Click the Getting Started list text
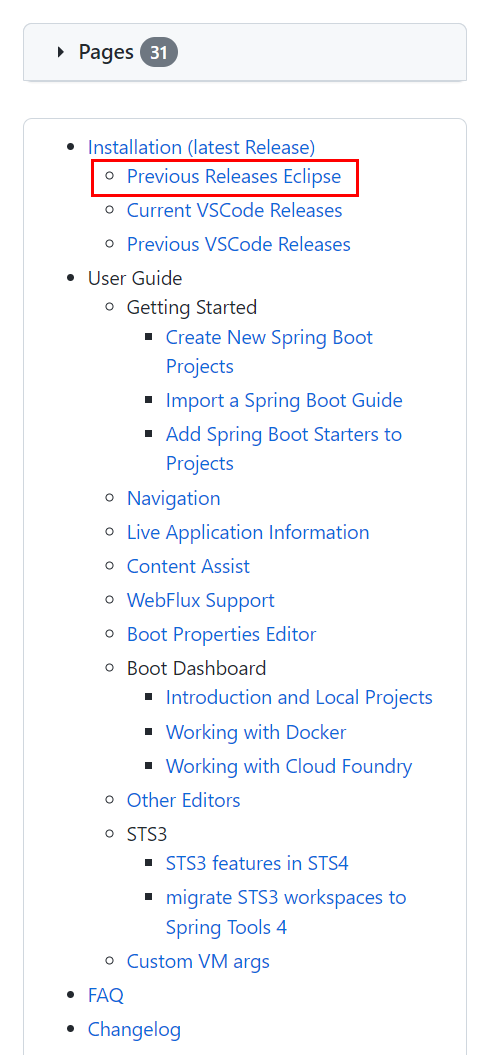 (x=192, y=307)
